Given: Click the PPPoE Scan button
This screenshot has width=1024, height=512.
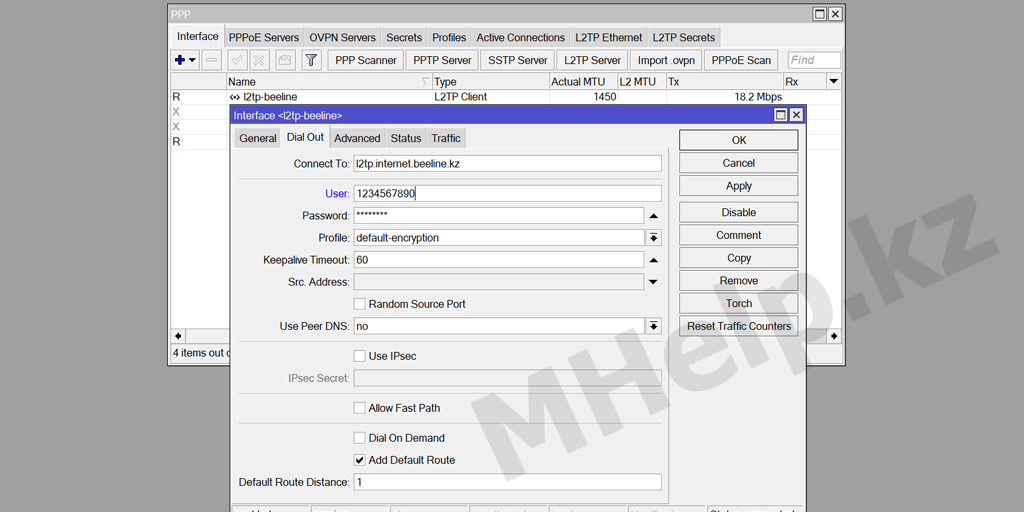Looking at the screenshot, I should coord(741,60).
